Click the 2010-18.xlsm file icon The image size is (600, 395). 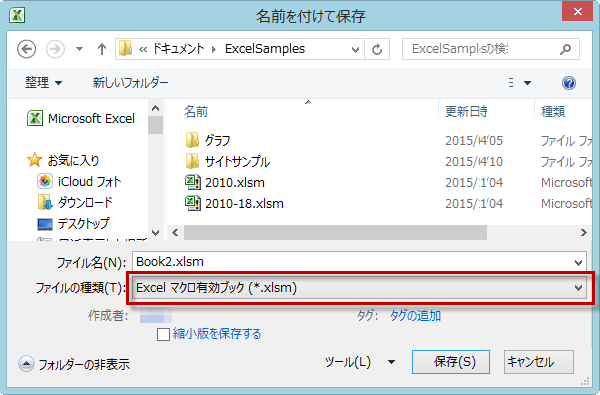[192, 203]
